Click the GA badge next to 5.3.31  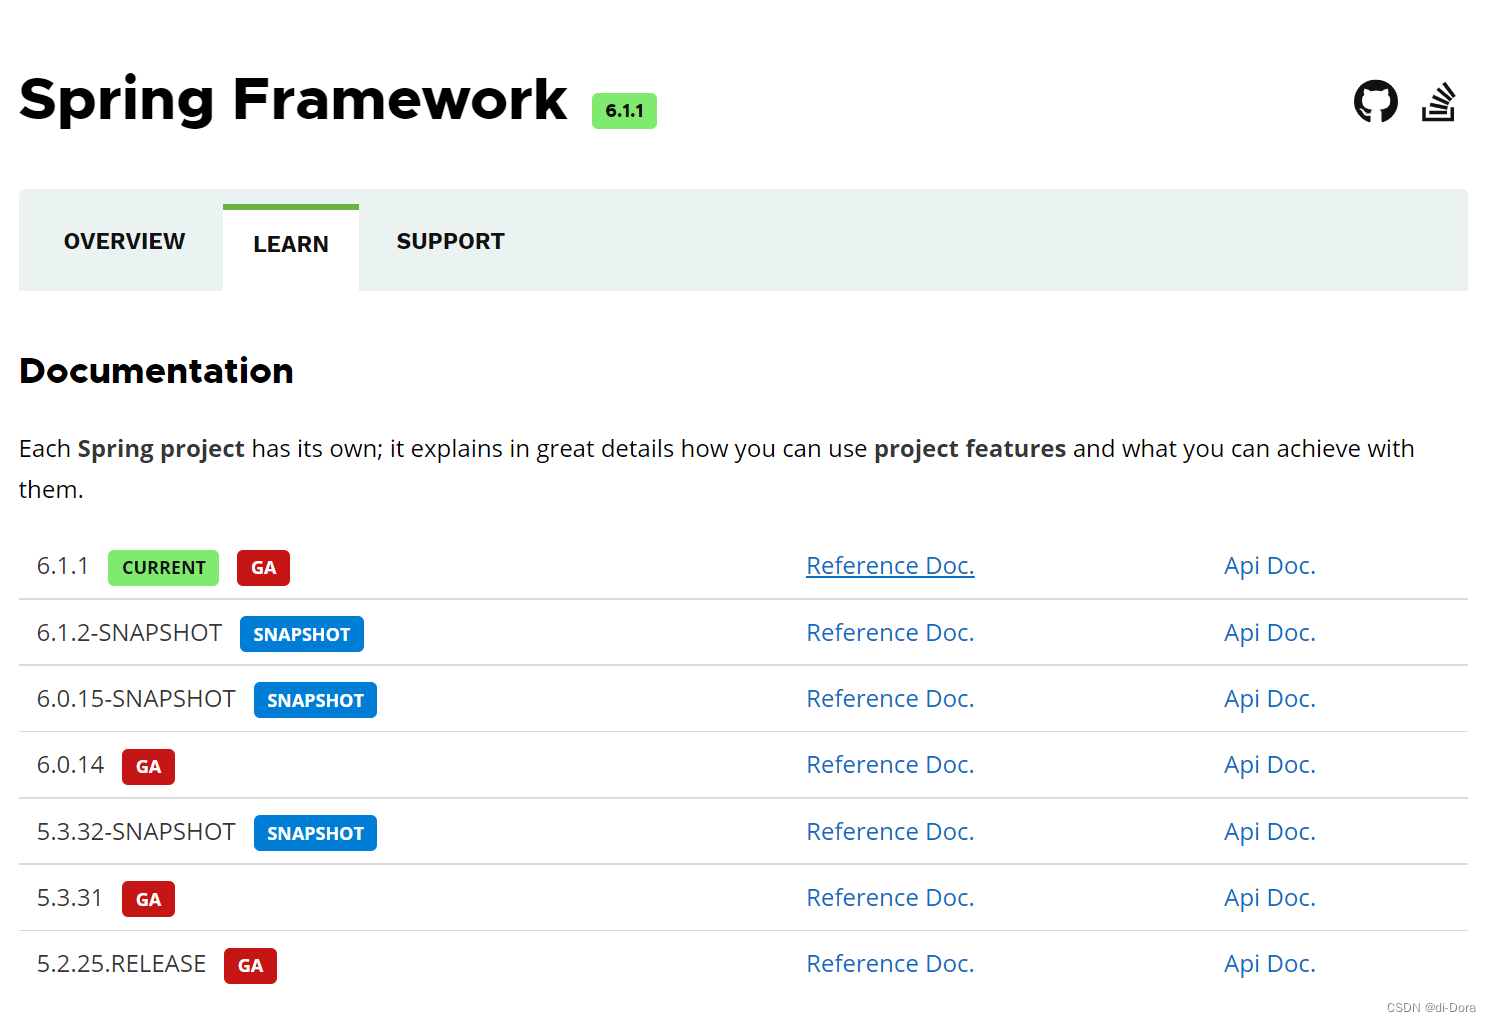pos(148,899)
